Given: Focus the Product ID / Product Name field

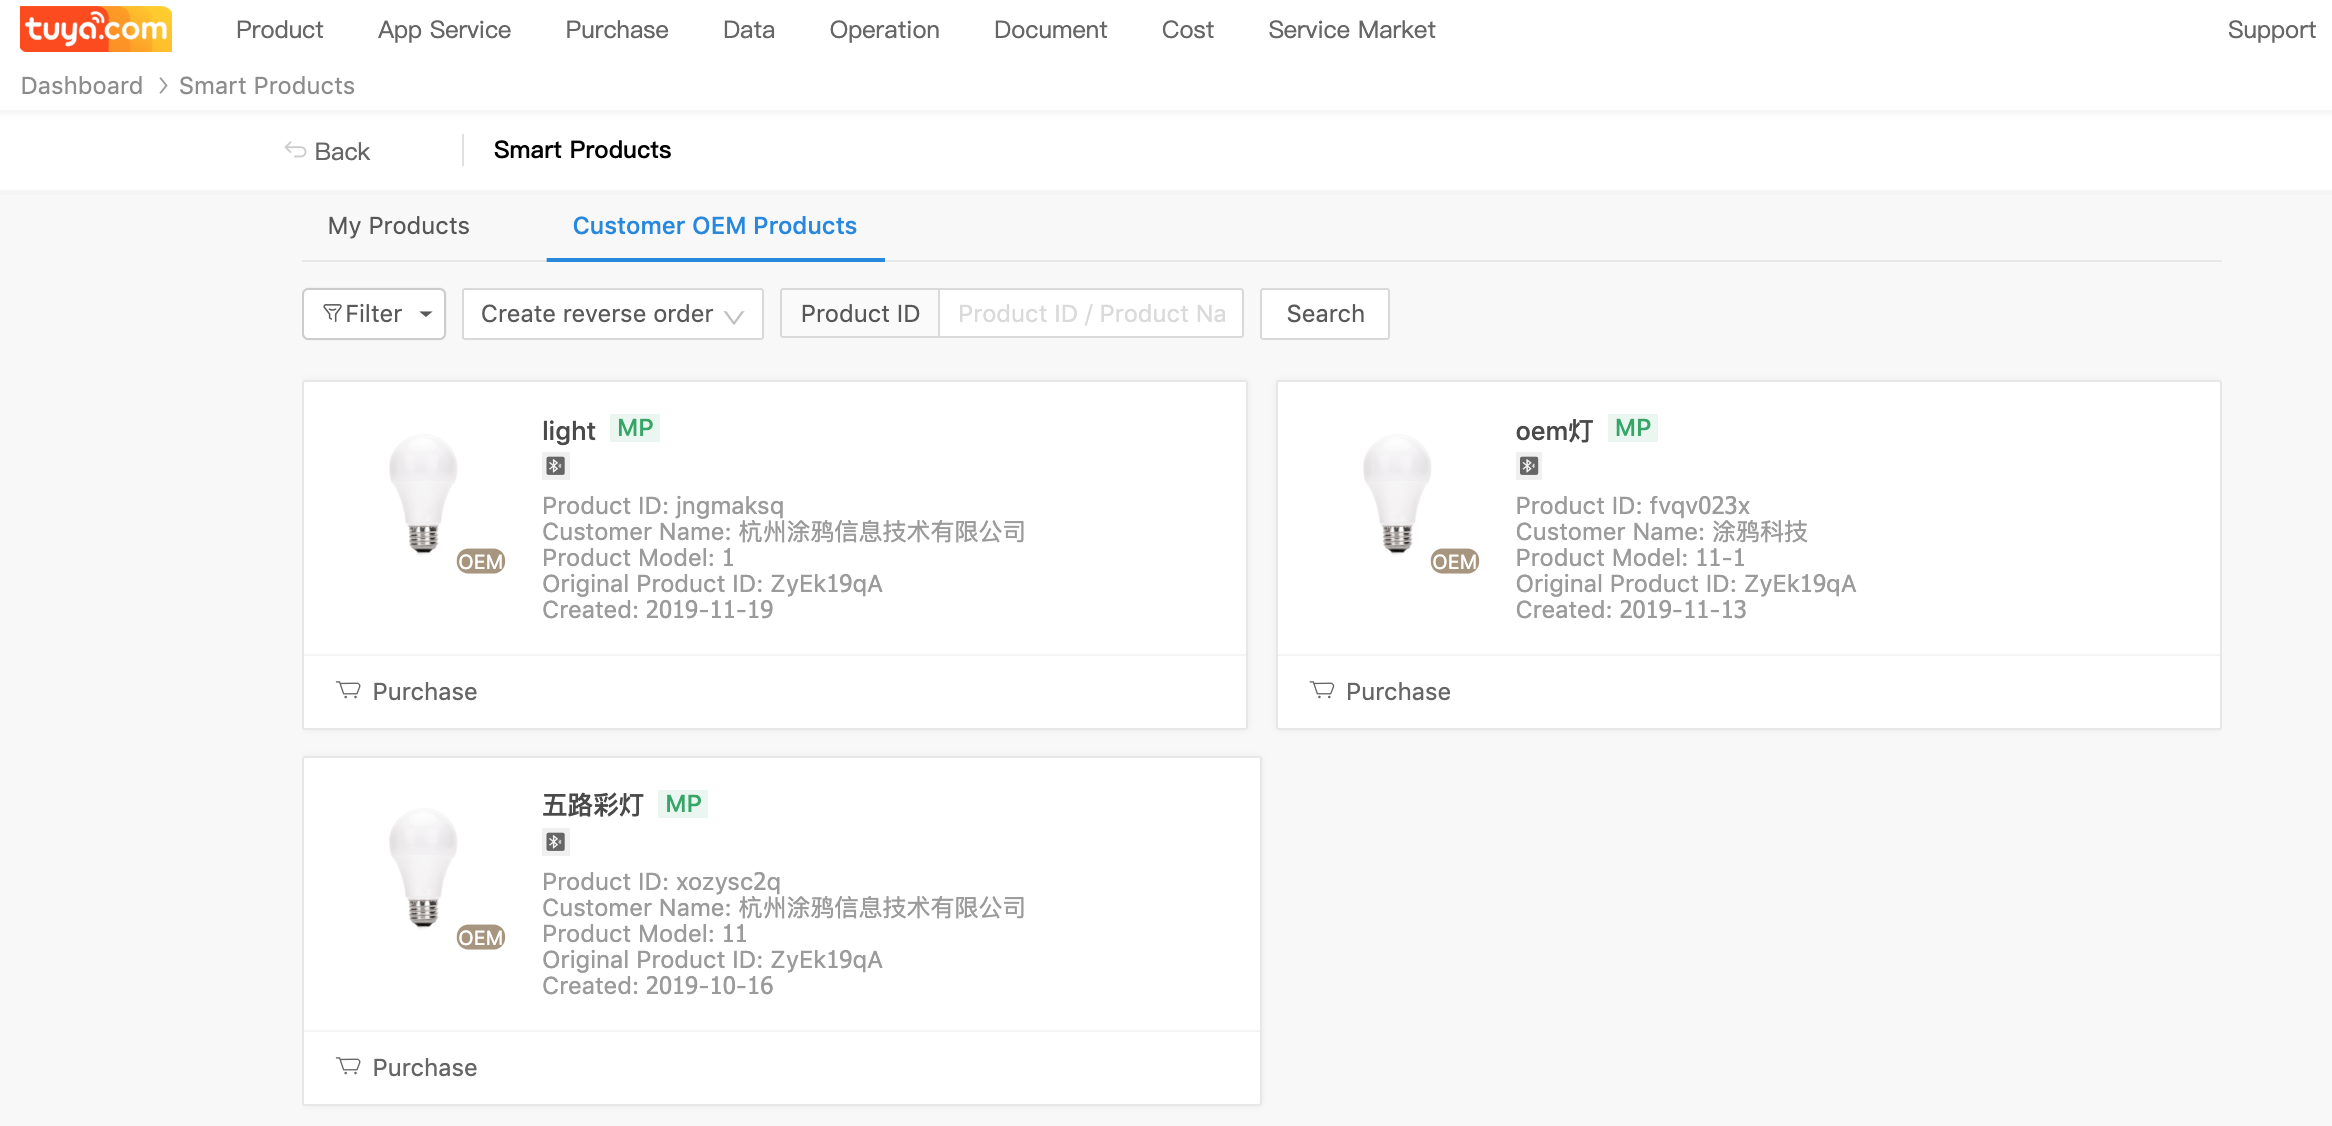Looking at the screenshot, I should (1091, 314).
